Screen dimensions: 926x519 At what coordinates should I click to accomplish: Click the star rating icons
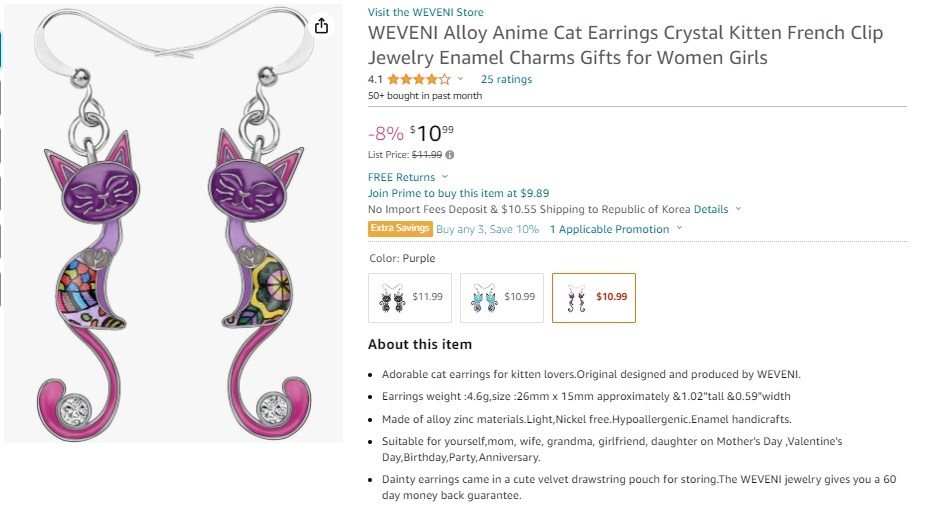(418, 79)
